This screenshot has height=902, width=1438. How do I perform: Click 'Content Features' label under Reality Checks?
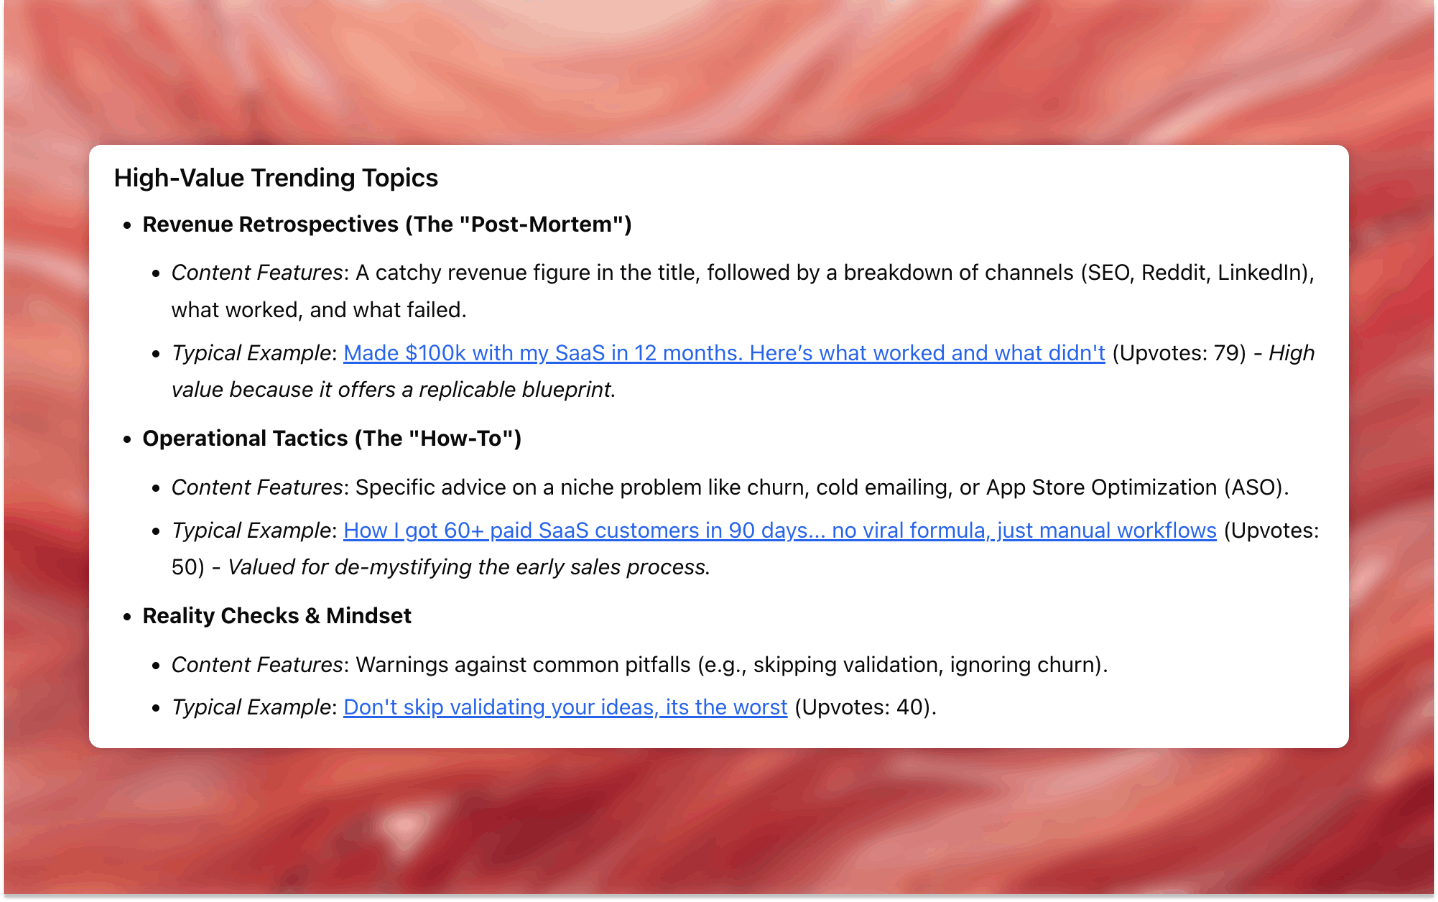257,665
